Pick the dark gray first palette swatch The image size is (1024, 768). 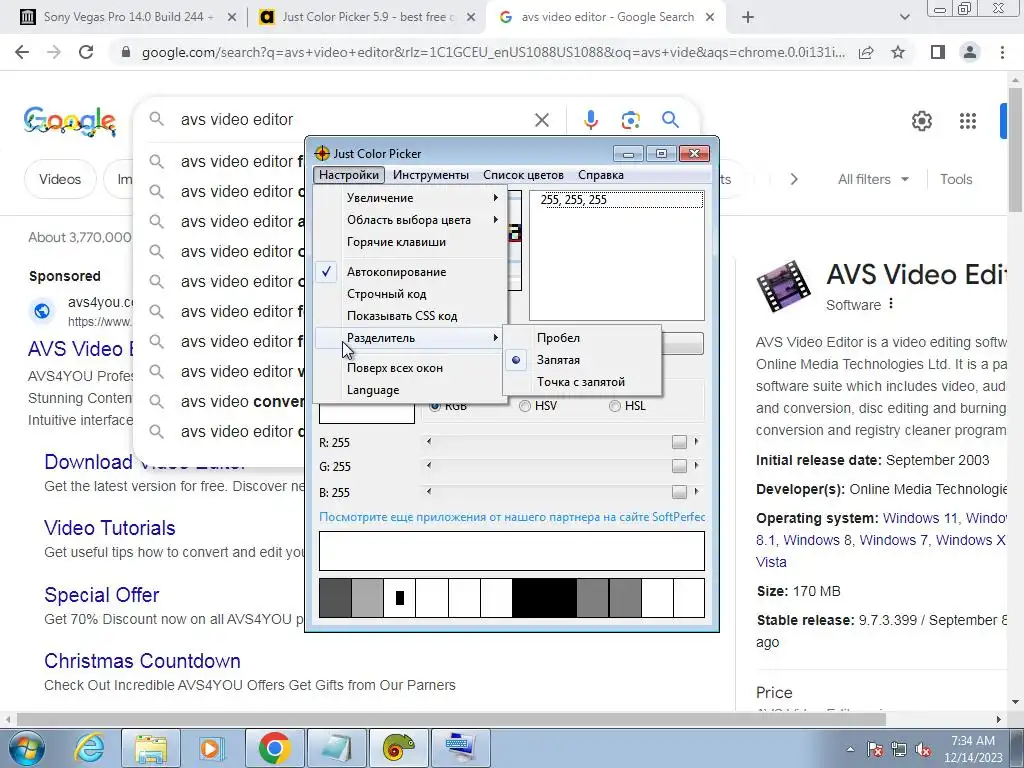(335, 598)
